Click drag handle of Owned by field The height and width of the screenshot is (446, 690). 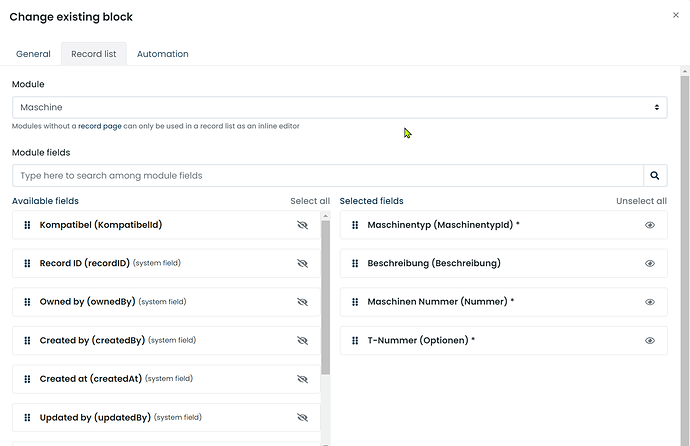click(27, 302)
